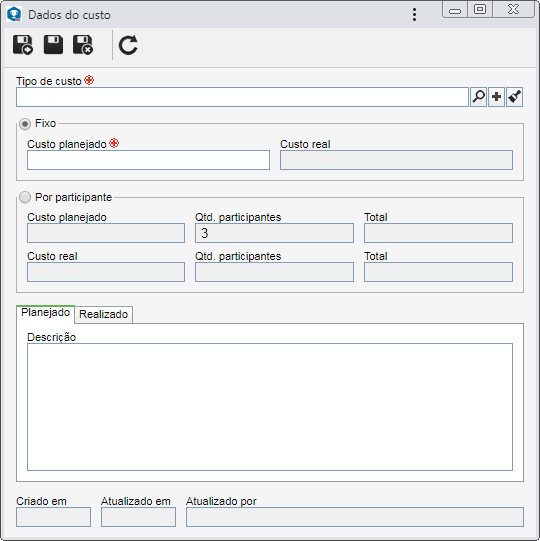This screenshot has width=540, height=541.
Task: Maximize the Dados do custo window
Action: click(480, 9)
